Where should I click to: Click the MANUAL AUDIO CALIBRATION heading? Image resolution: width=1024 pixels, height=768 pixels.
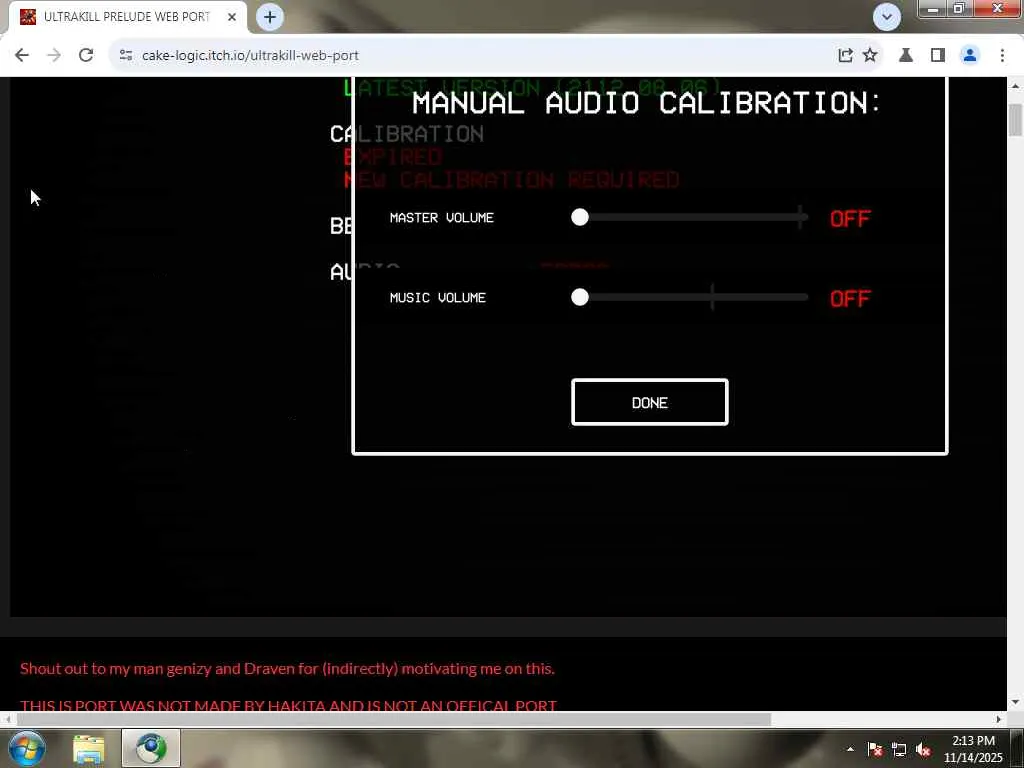click(647, 103)
